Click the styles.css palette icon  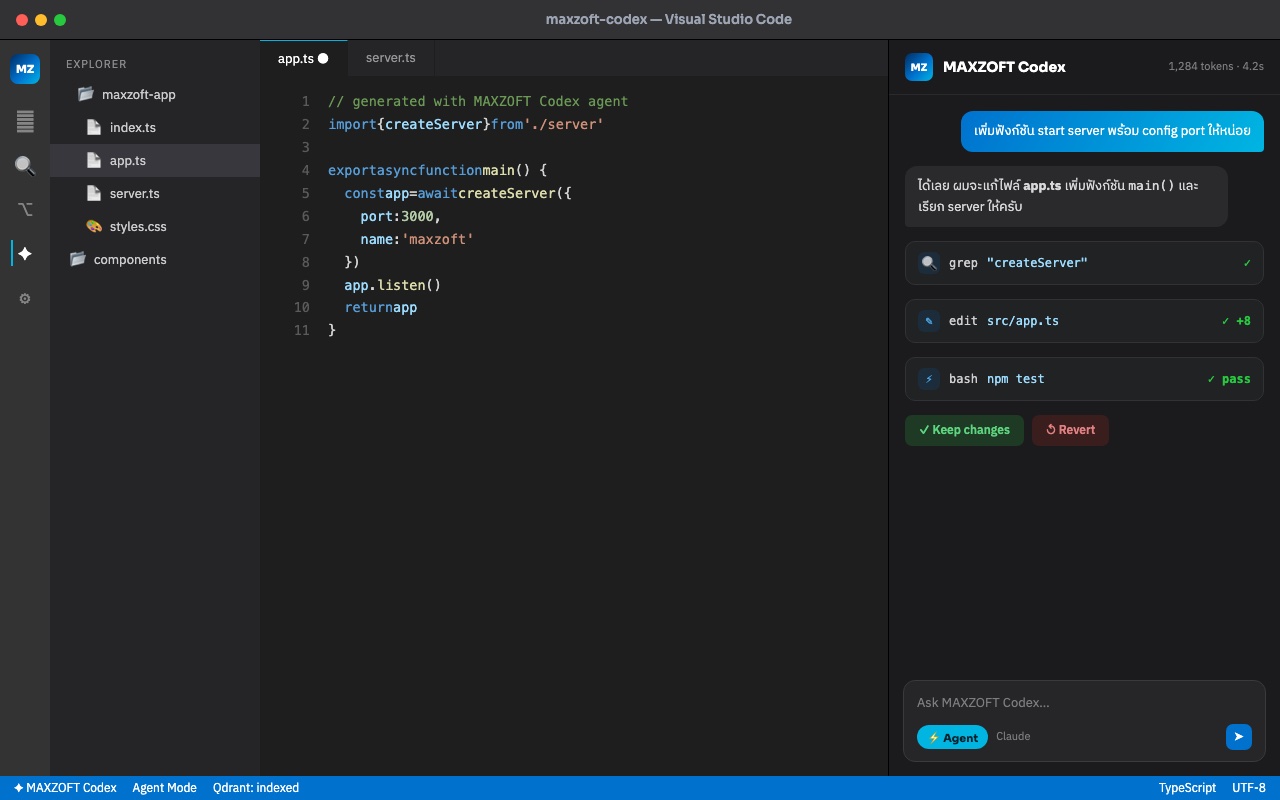tap(94, 227)
